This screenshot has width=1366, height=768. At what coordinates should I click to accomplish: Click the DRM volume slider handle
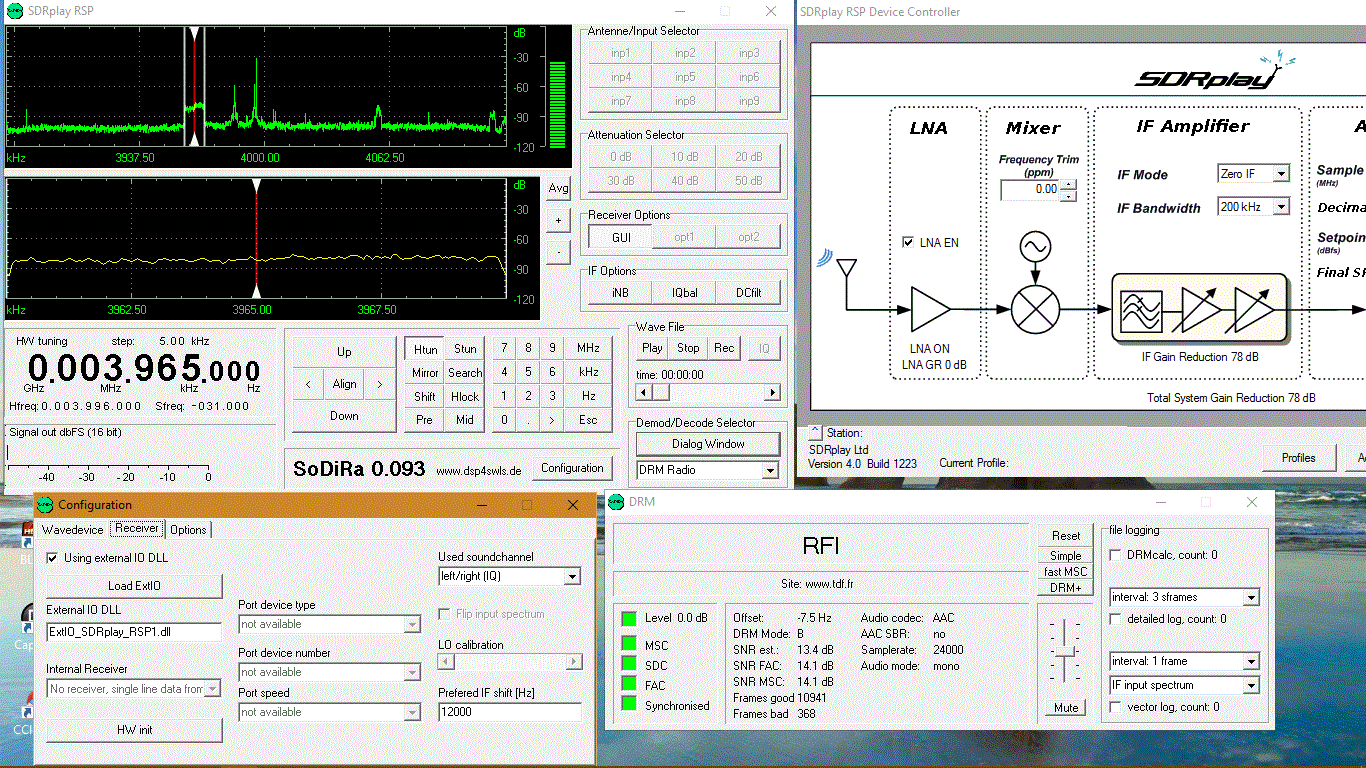(x=1066, y=652)
